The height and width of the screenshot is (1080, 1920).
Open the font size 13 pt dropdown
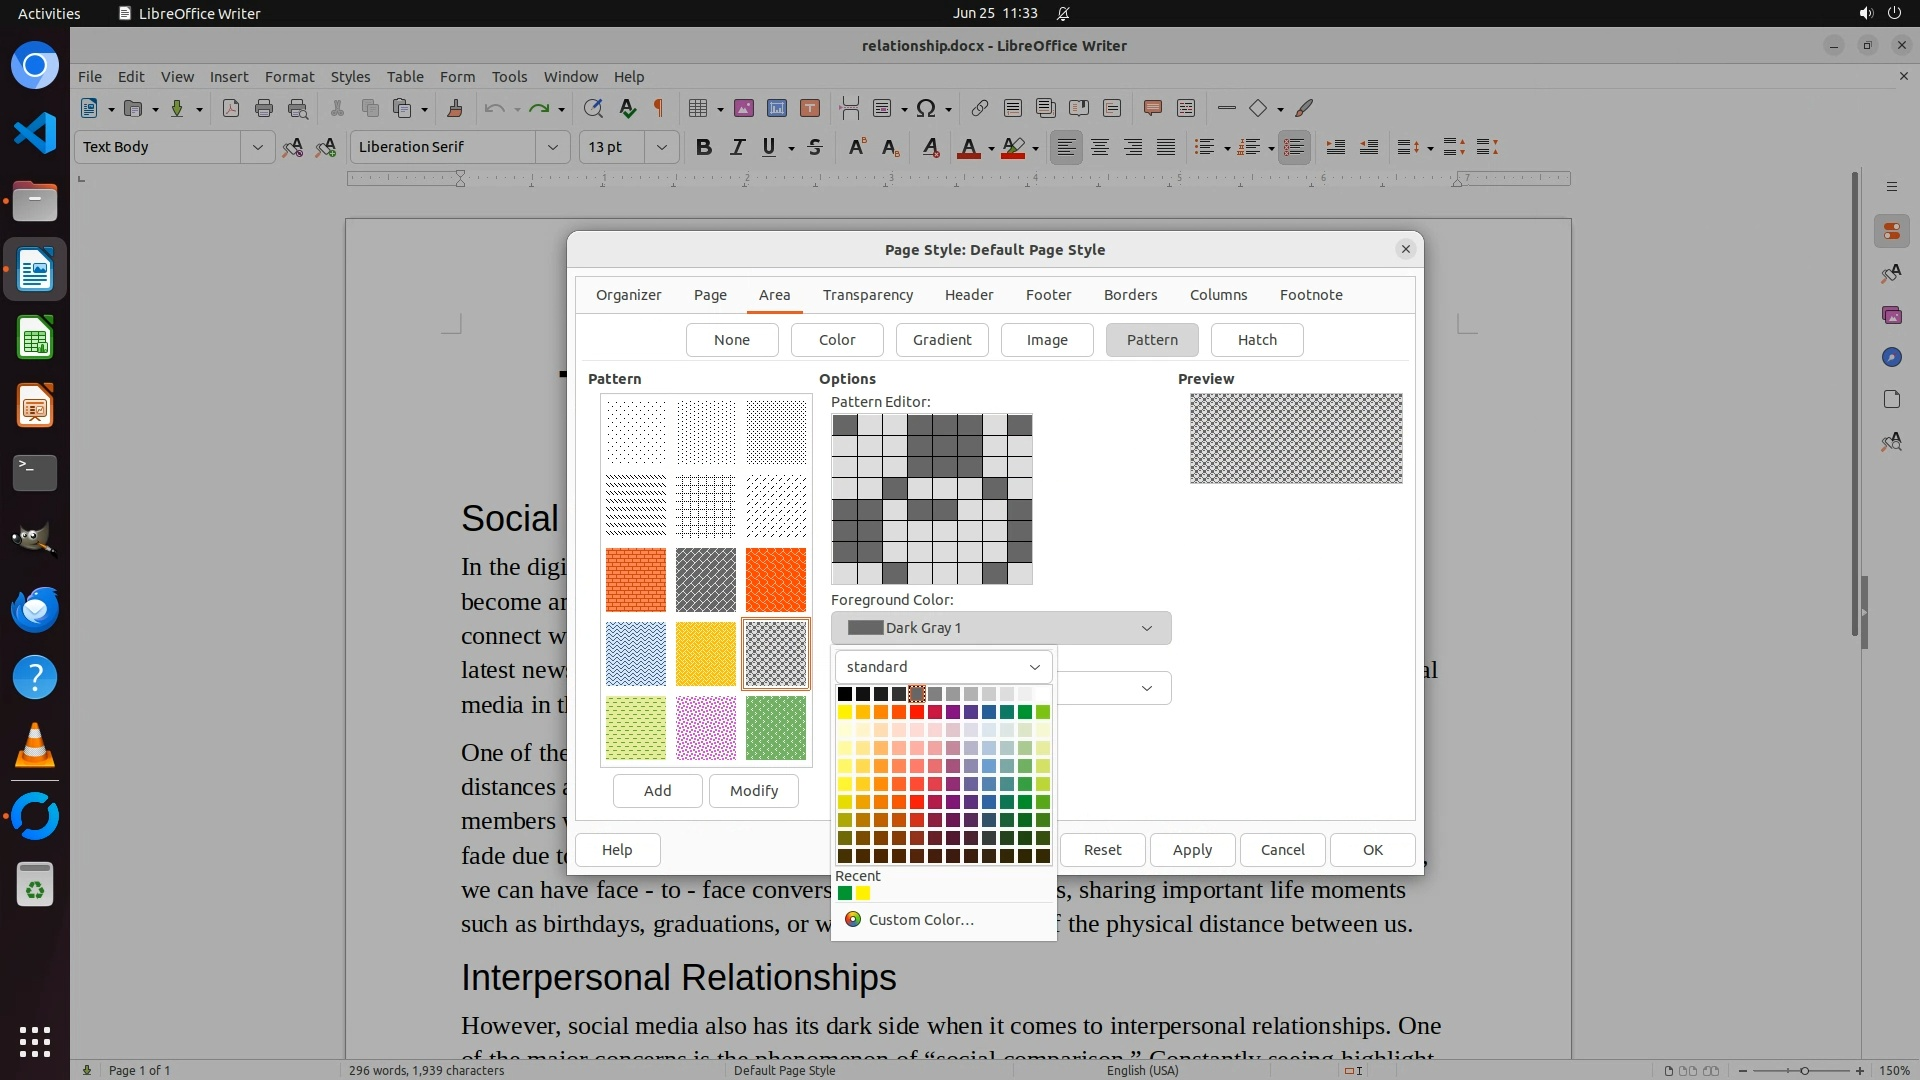tap(661, 147)
